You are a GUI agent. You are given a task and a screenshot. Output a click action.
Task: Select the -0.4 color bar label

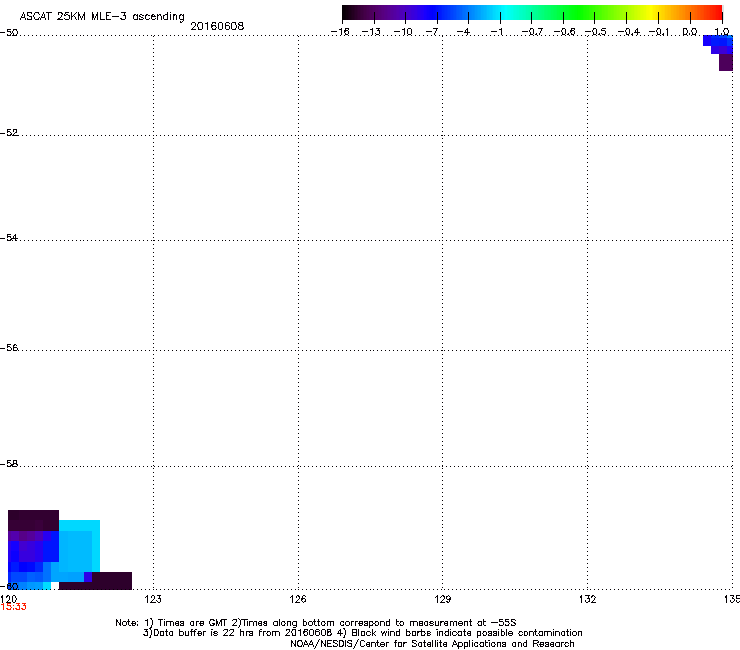pyautogui.click(x=629, y=32)
